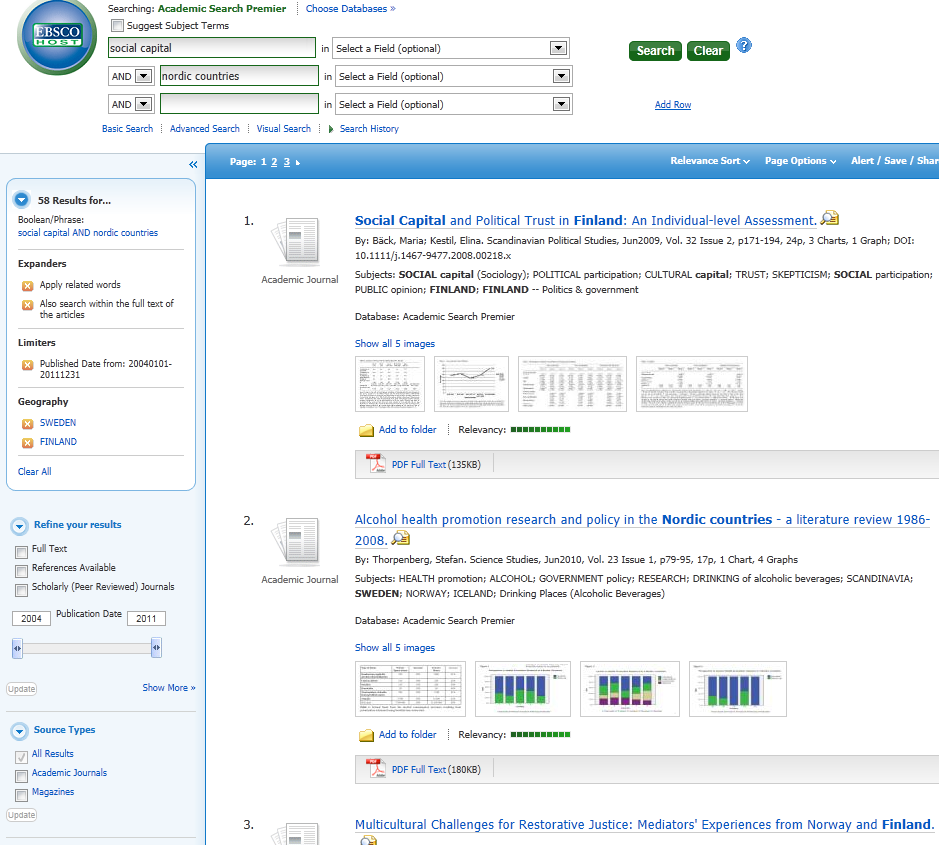Image resolution: width=939 pixels, height=845 pixels.
Task: Open the second row's AND operator dropdown
Action: [x=144, y=76]
